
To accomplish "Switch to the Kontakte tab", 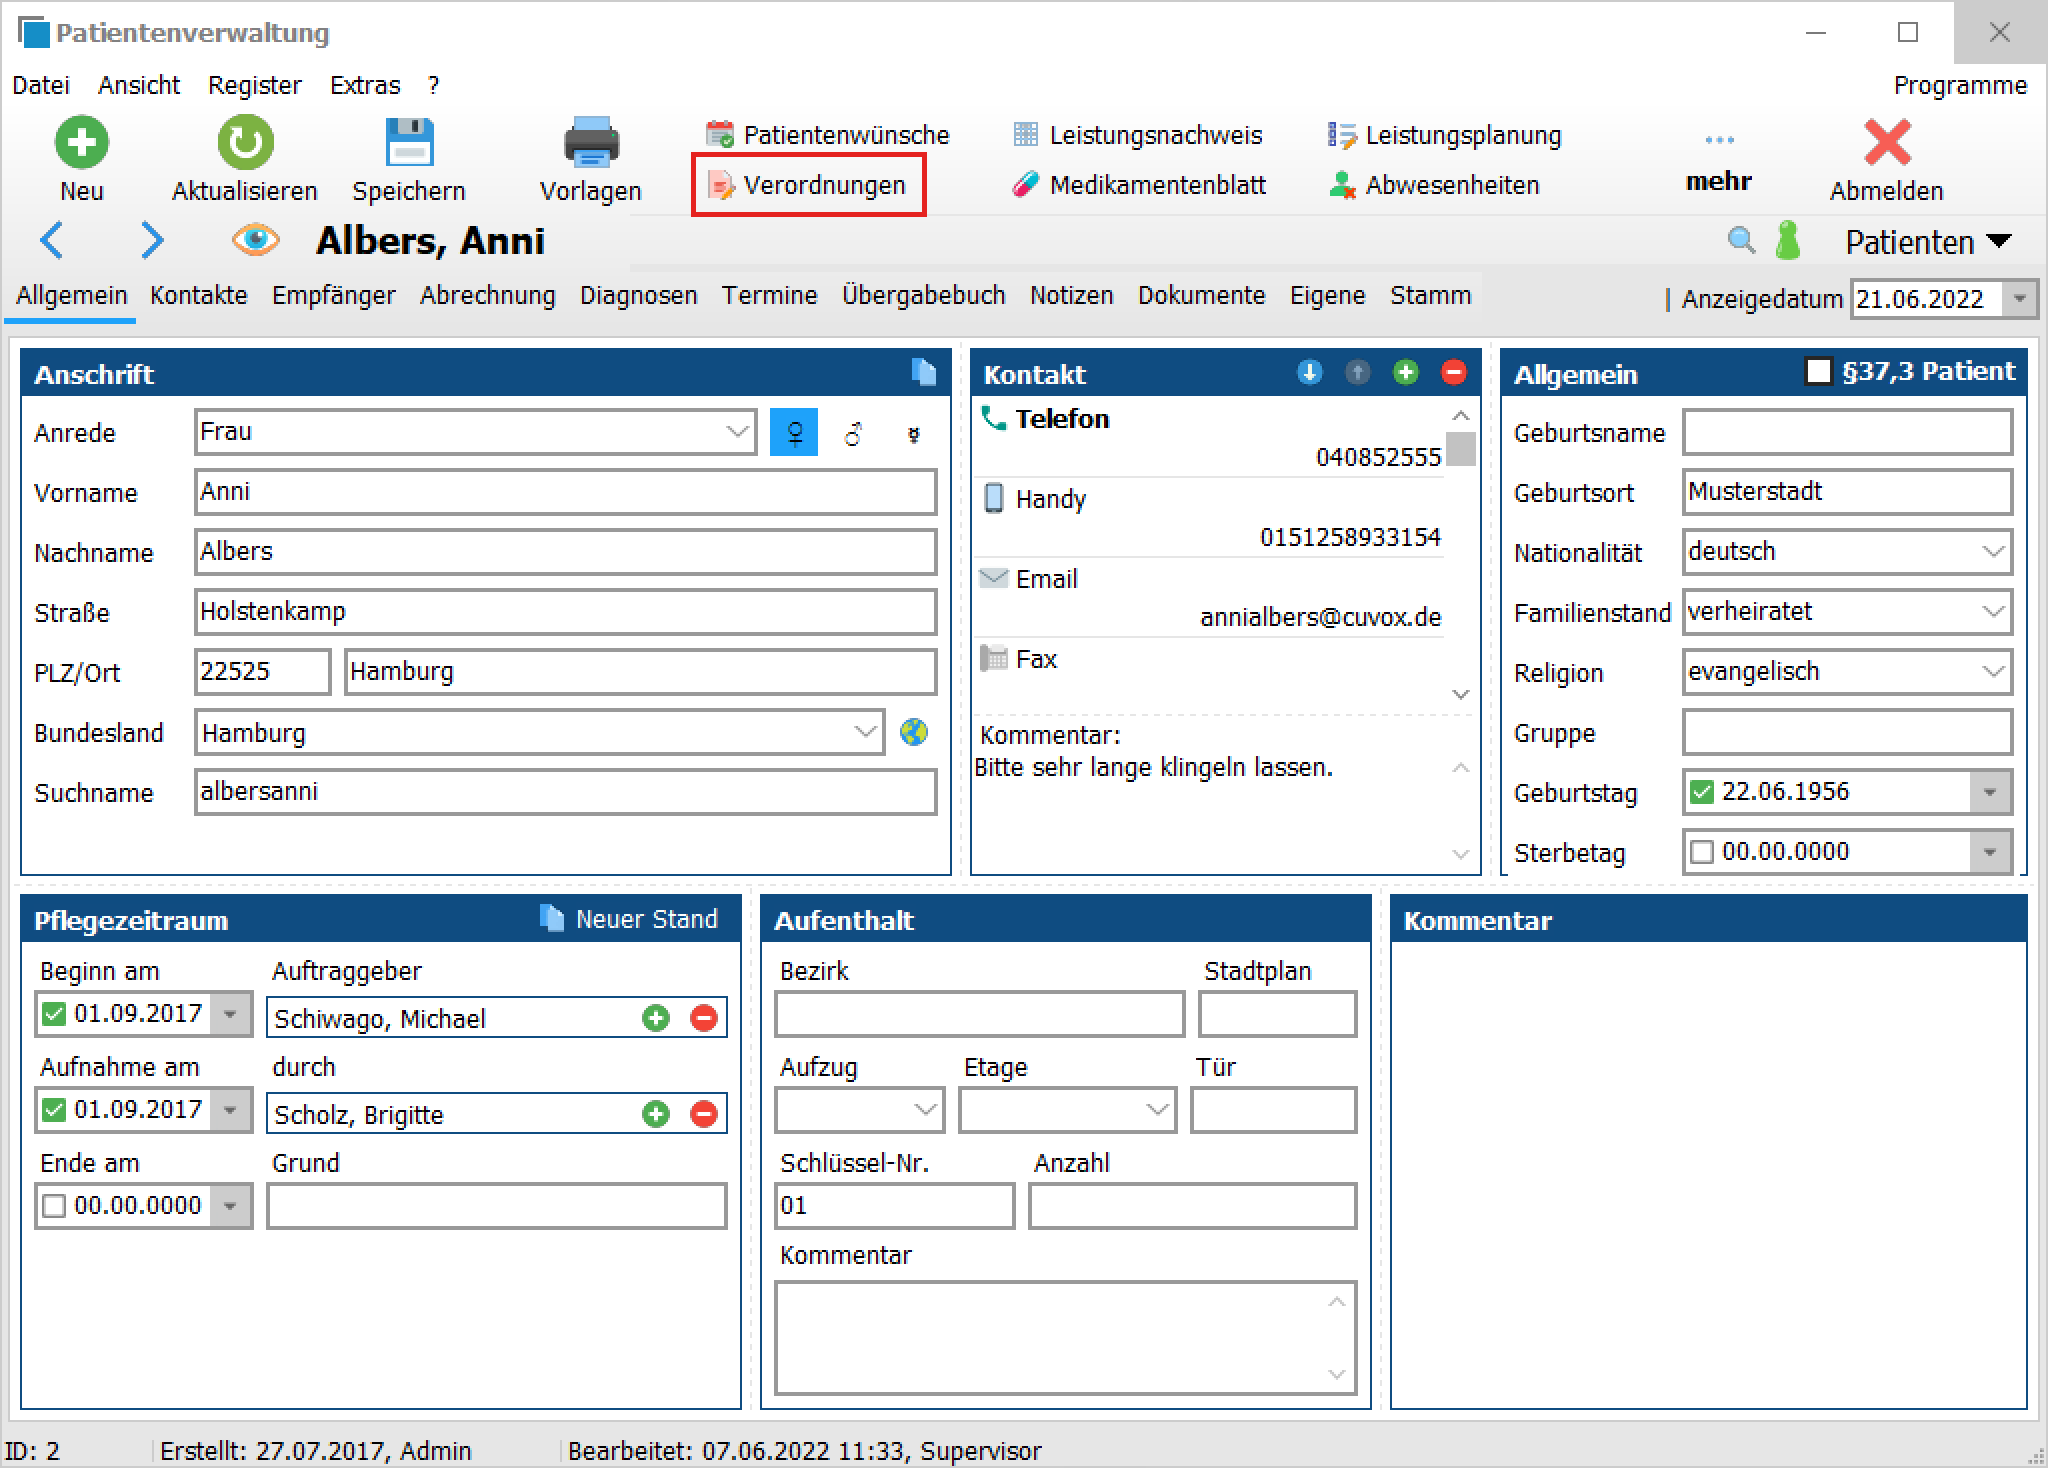I will 198,295.
